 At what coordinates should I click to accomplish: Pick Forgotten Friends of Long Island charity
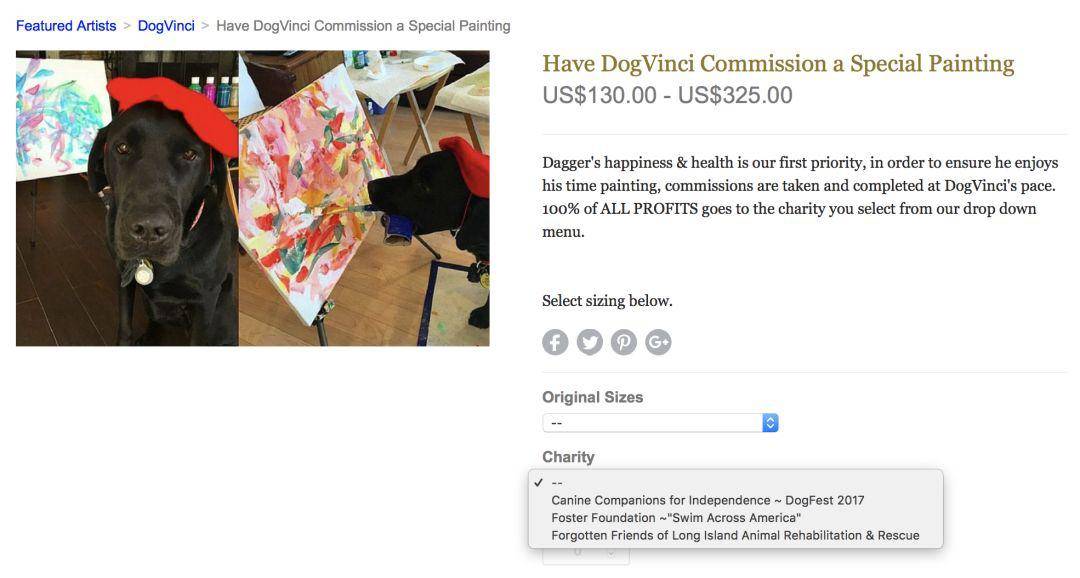pyautogui.click(x=735, y=536)
